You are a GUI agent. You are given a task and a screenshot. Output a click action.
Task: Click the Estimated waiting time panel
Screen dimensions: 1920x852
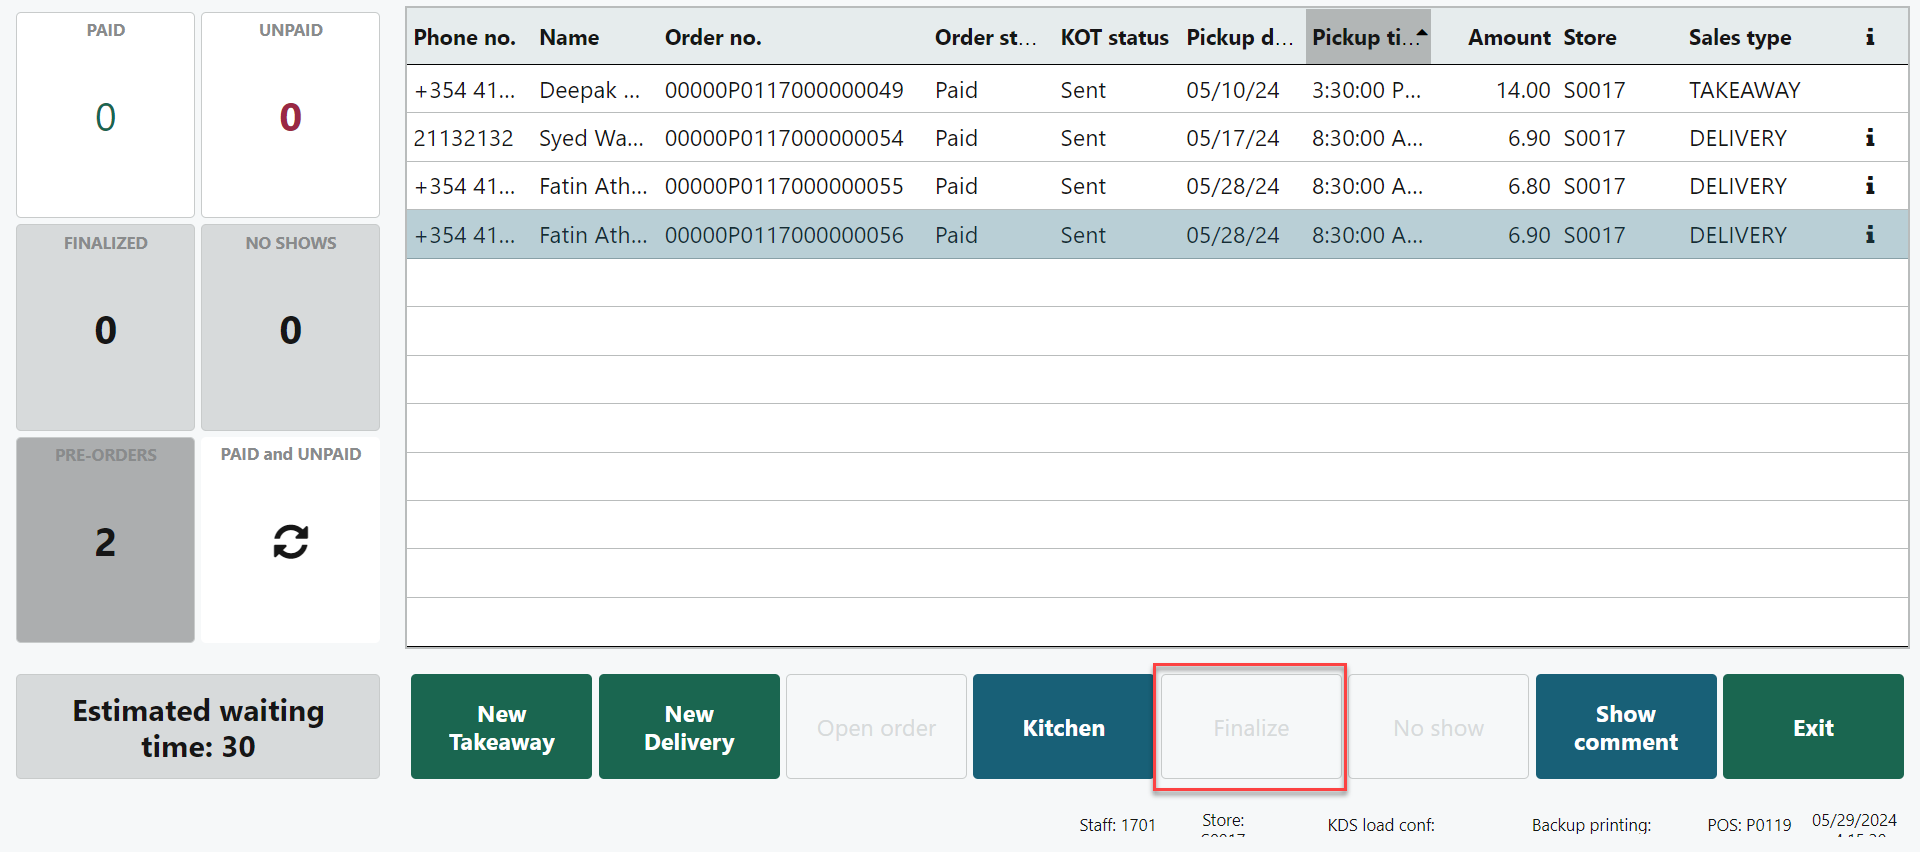click(198, 727)
